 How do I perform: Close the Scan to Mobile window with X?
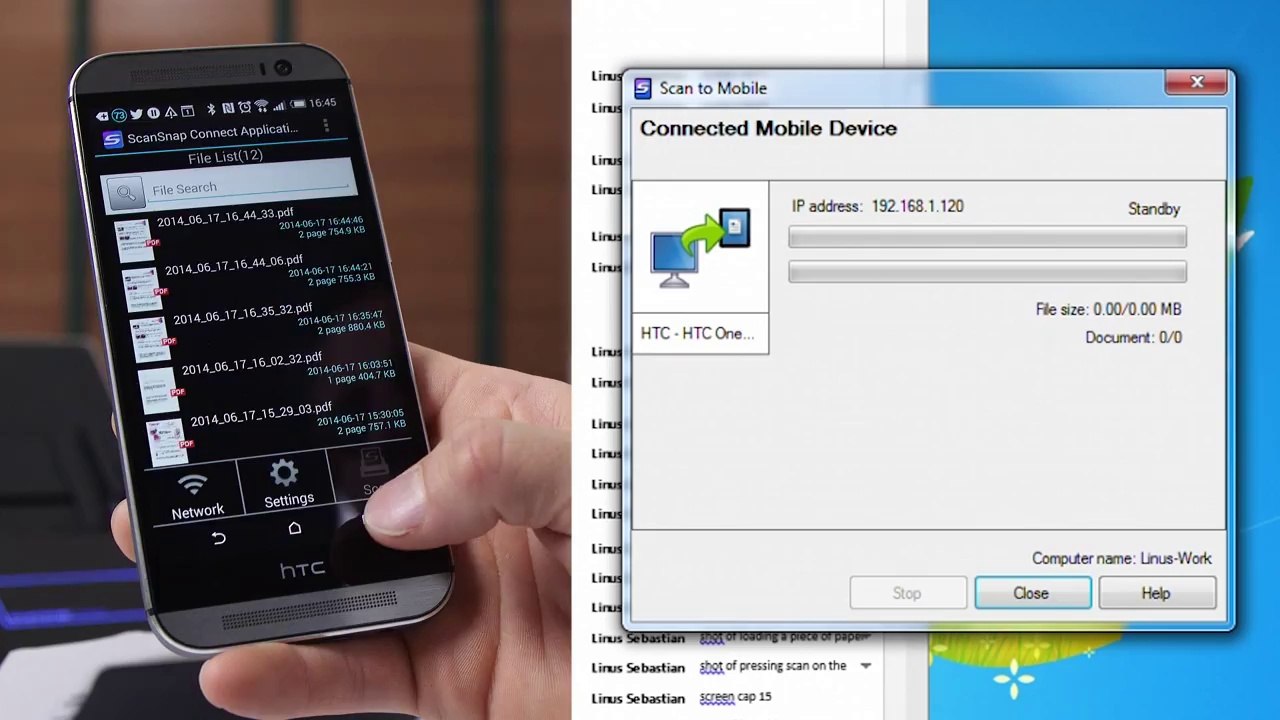tap(1197, 83)
